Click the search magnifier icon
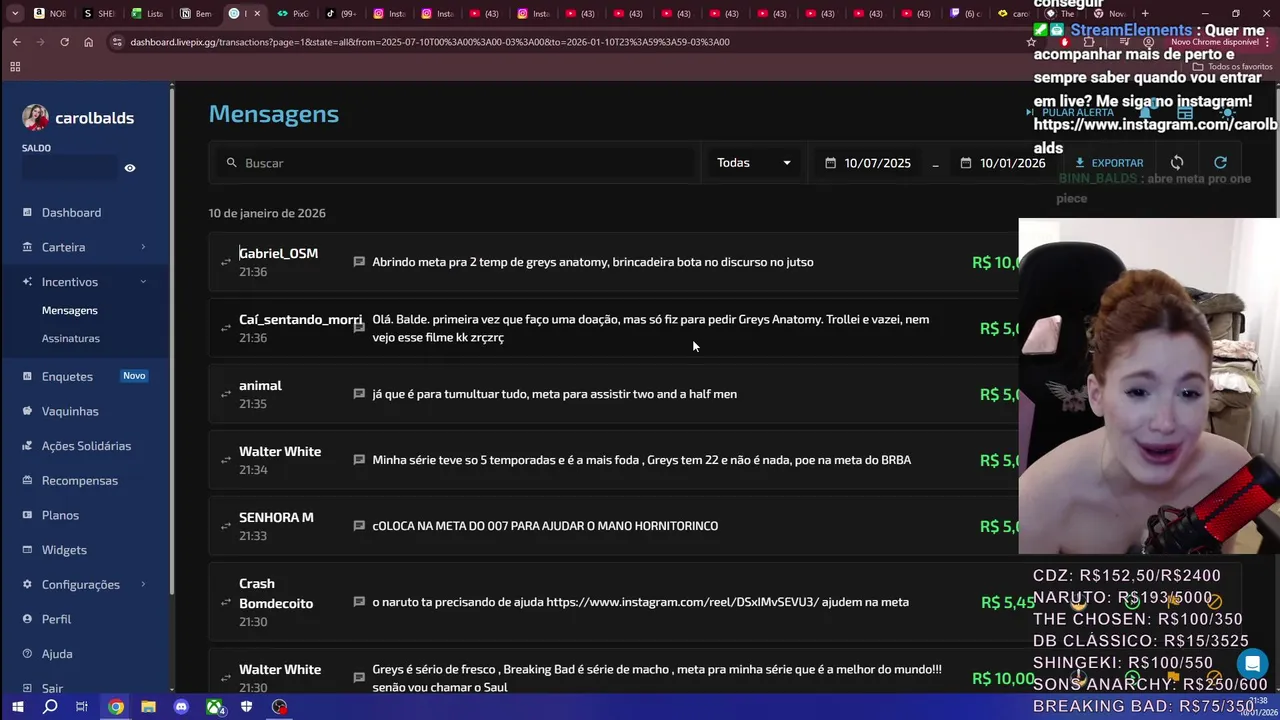The height and width of the screenshot is (720, 1280). point(231,163)
